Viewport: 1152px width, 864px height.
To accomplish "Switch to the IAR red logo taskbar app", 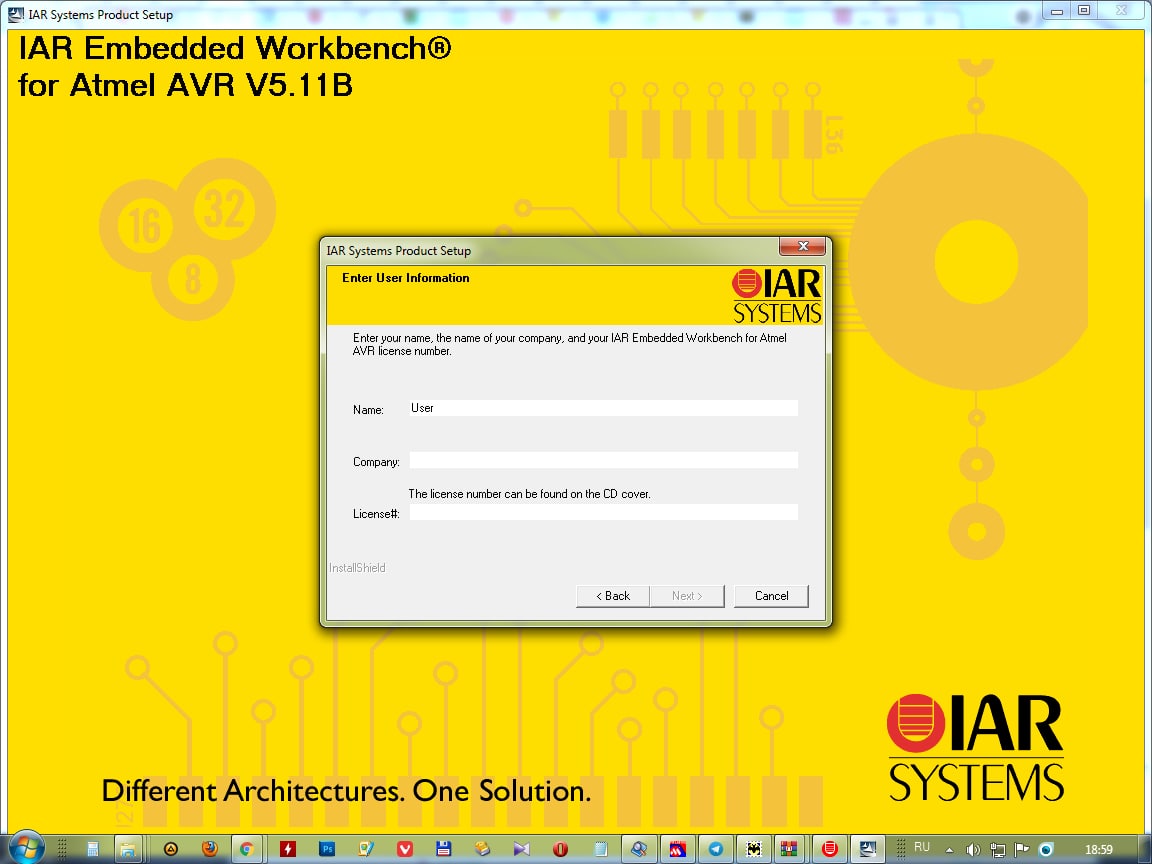I will coord(830,849).
